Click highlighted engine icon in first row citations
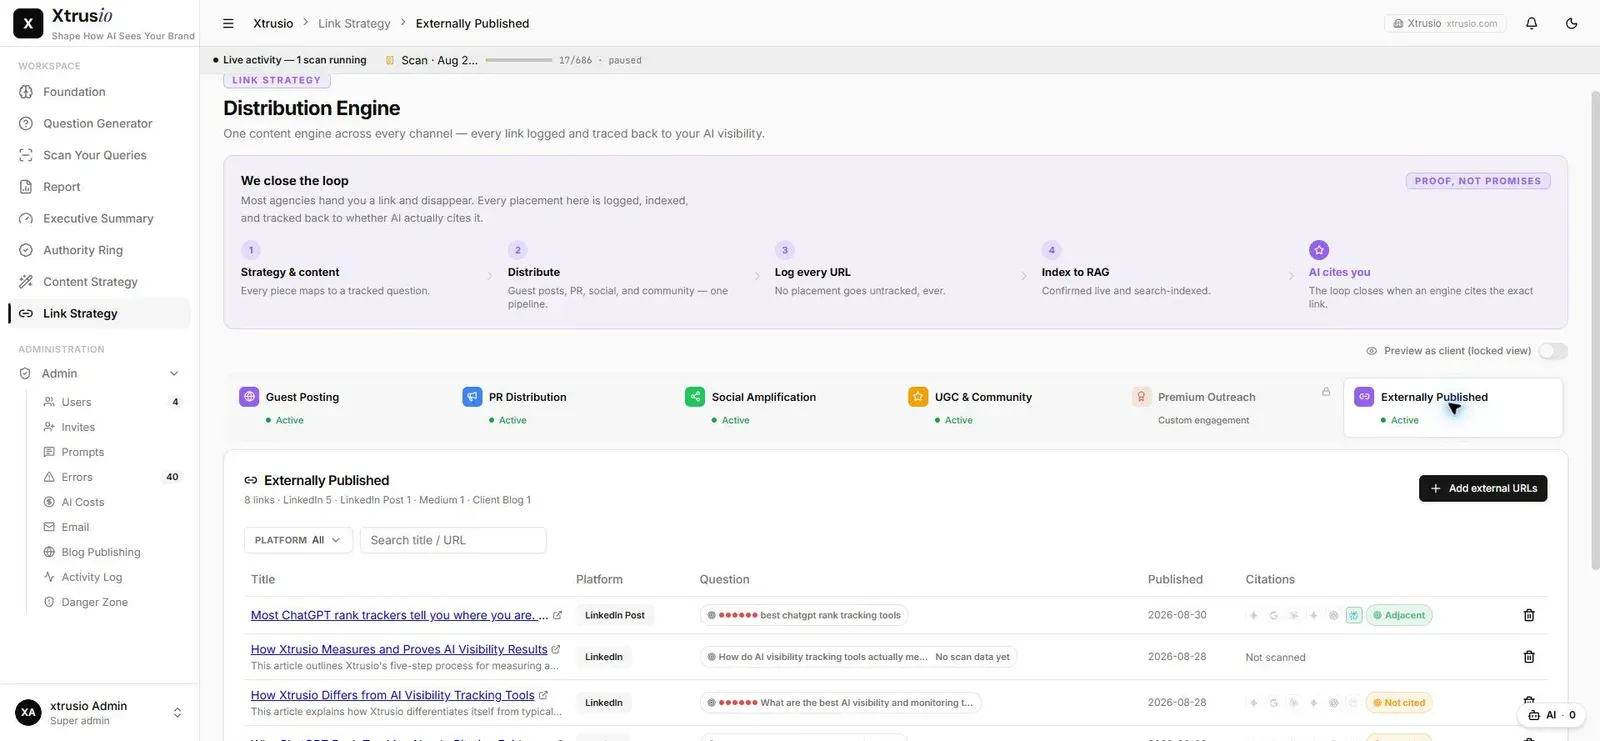This screenshot has height=741, width=1600. (1353, 615)
